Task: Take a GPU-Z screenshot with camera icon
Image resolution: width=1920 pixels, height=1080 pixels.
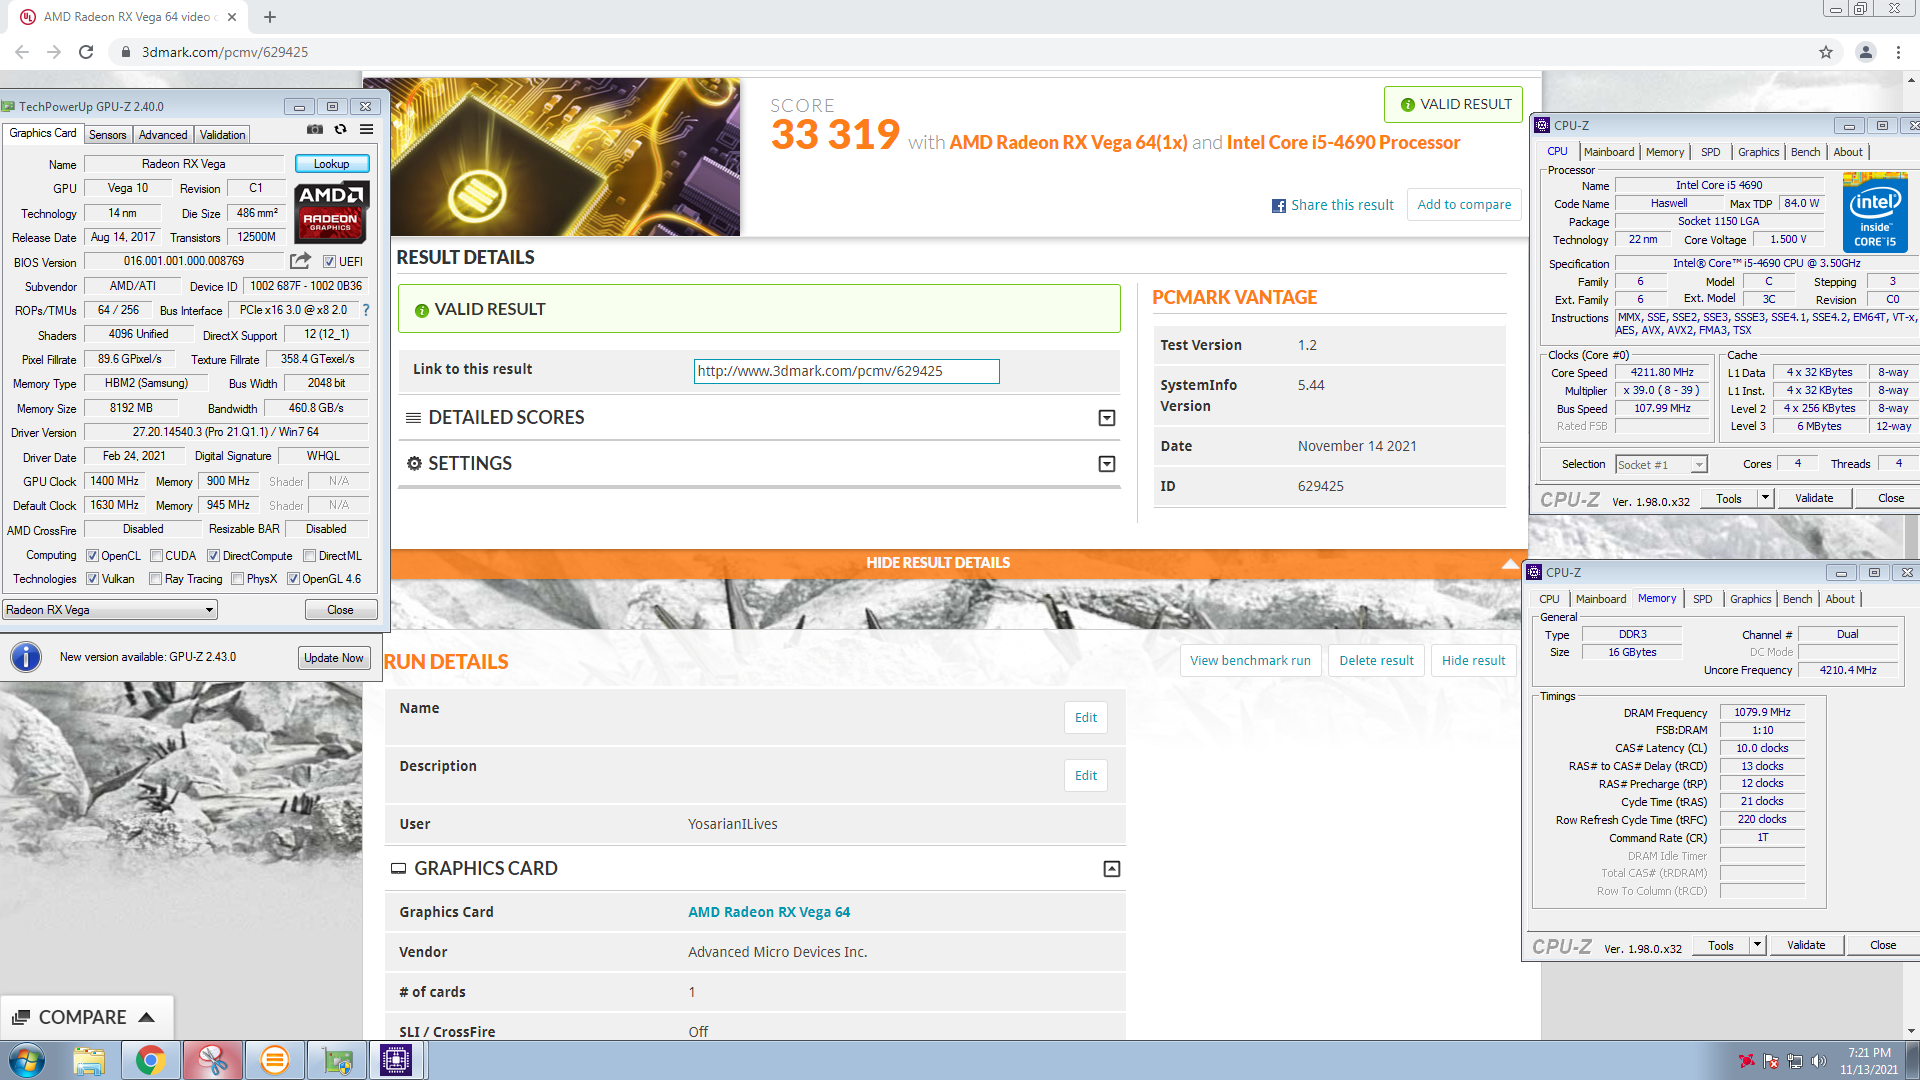Action: (x=315, y=130)
